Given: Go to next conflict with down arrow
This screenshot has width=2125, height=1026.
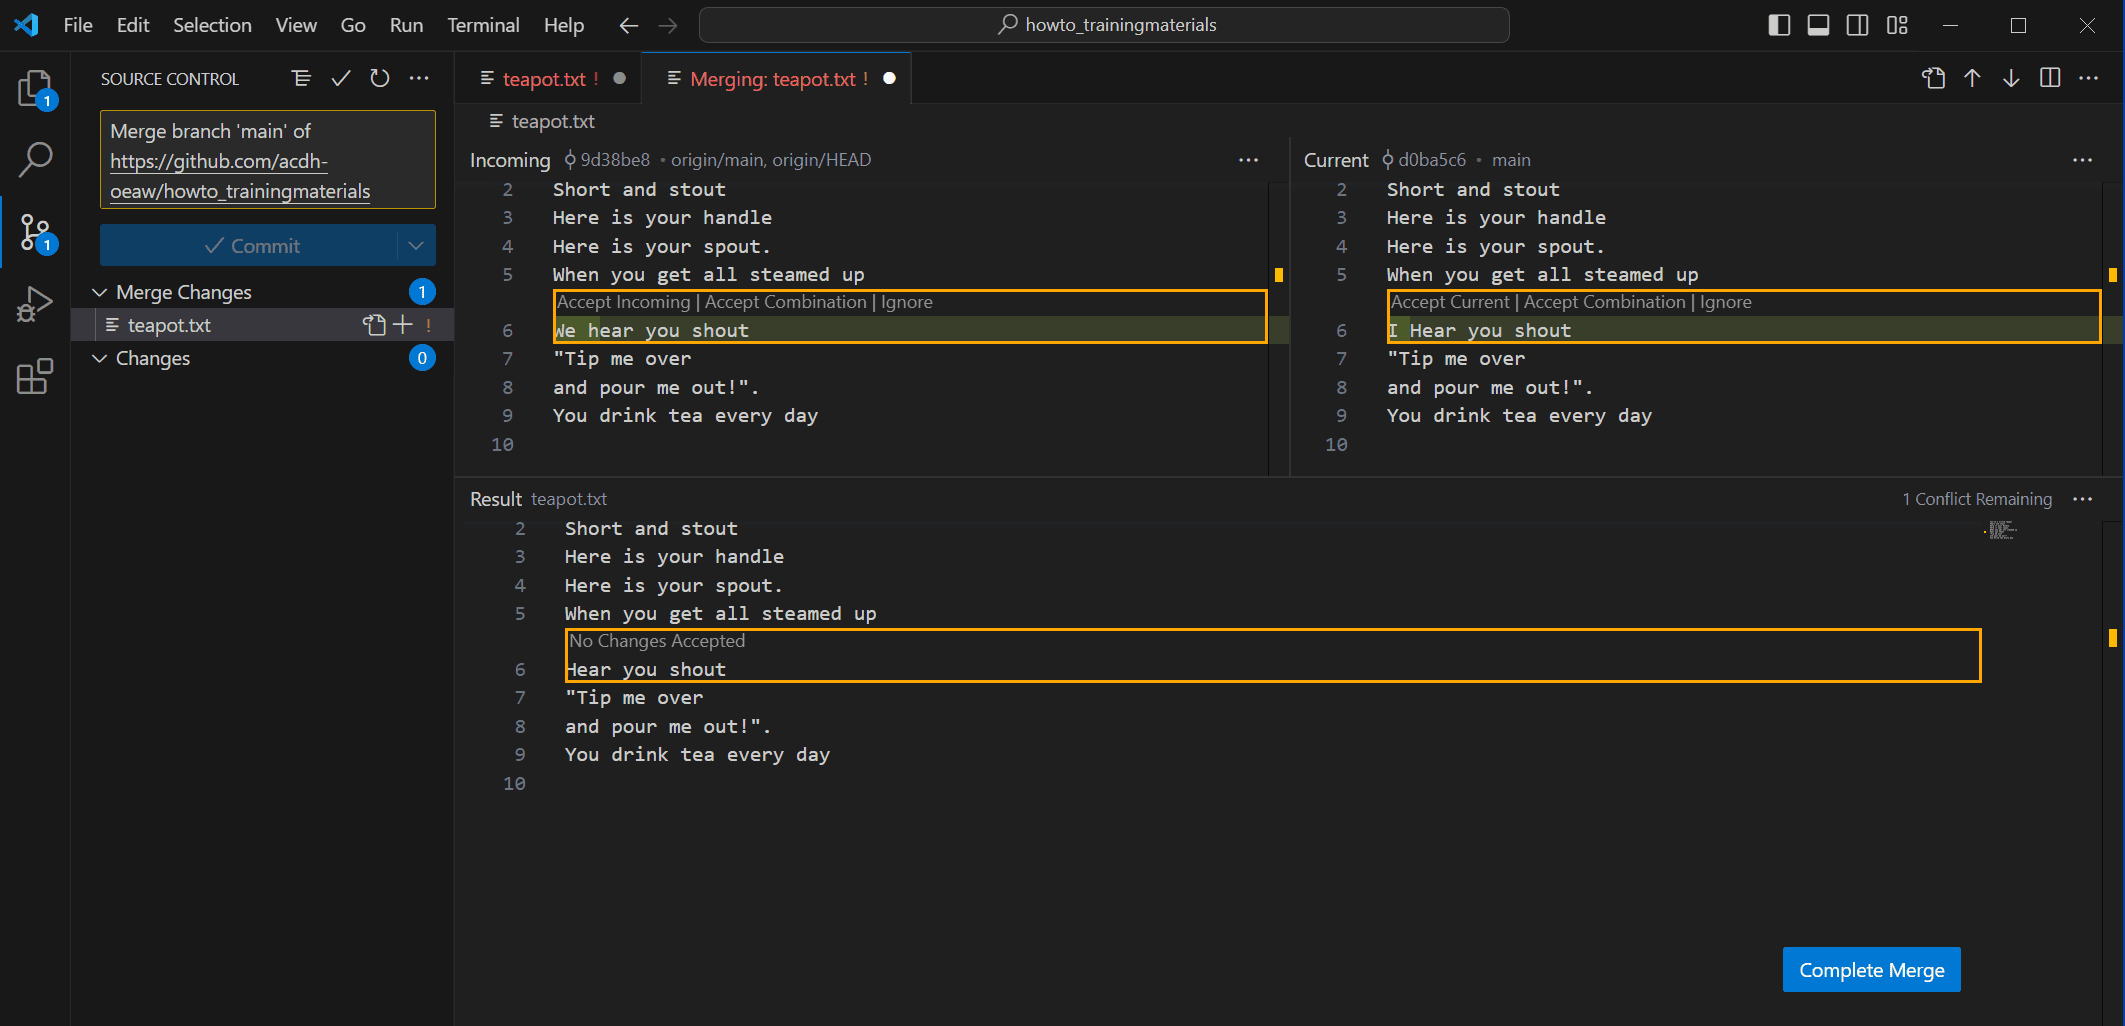Looking at the screenshot, I should pos(2011,78).
